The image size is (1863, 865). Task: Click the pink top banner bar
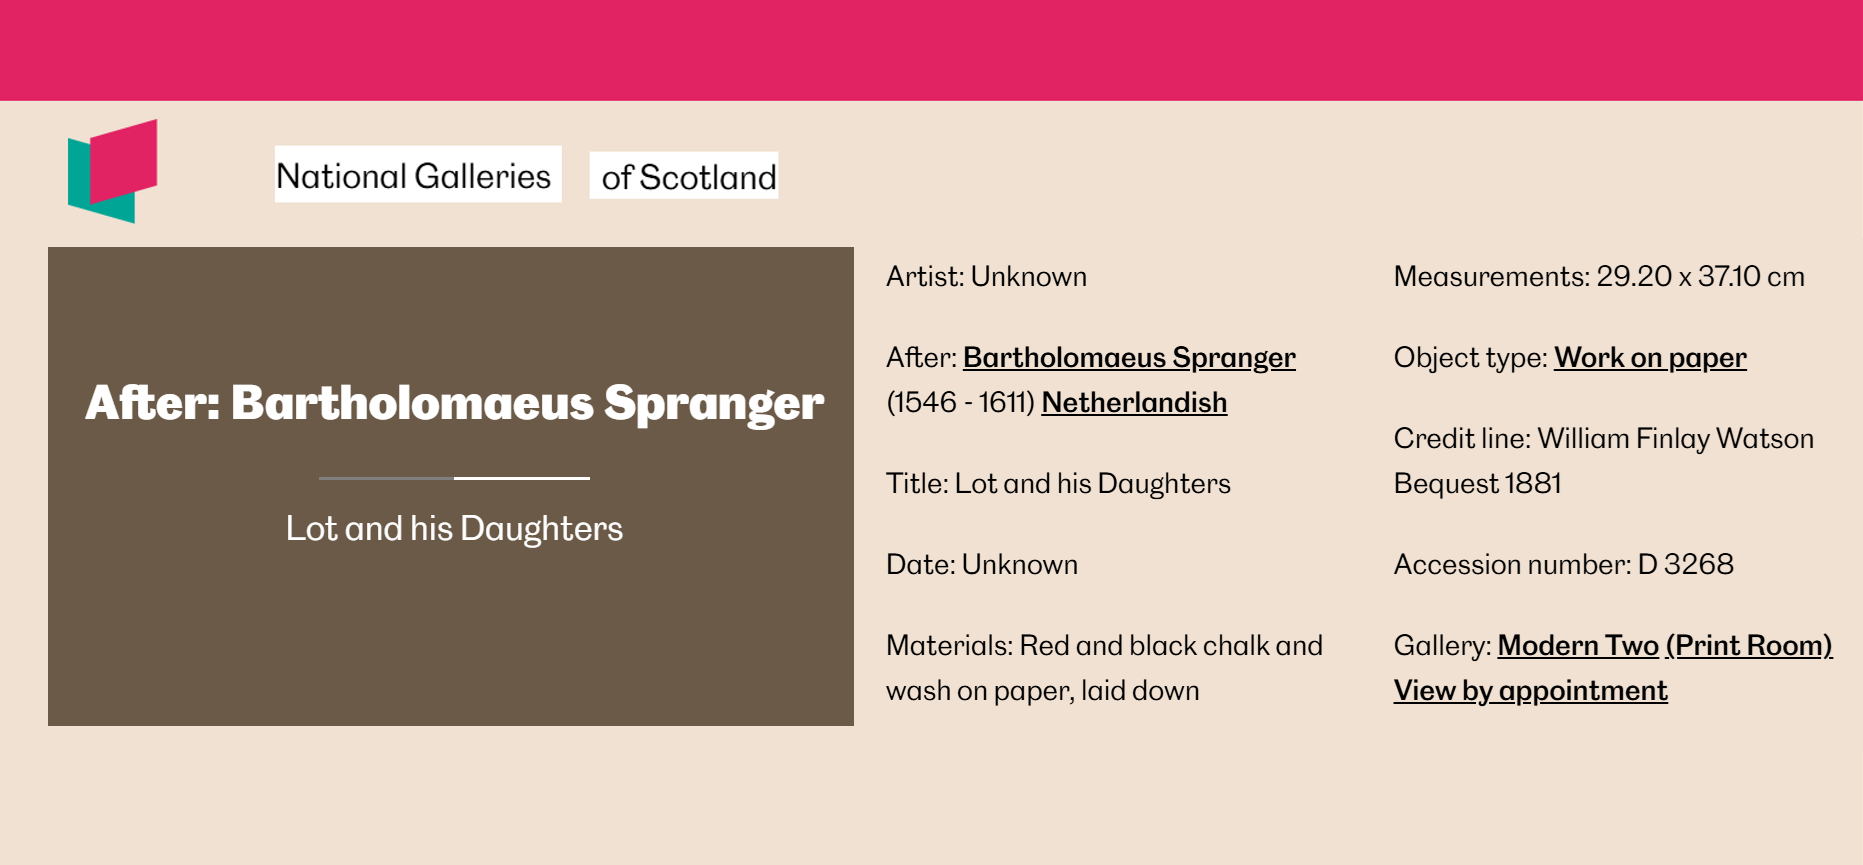pos(931,50)
